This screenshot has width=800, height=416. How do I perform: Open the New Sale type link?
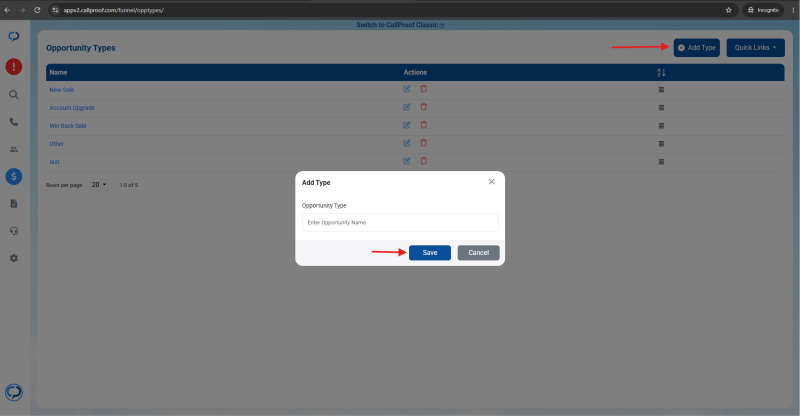(62, 90)
